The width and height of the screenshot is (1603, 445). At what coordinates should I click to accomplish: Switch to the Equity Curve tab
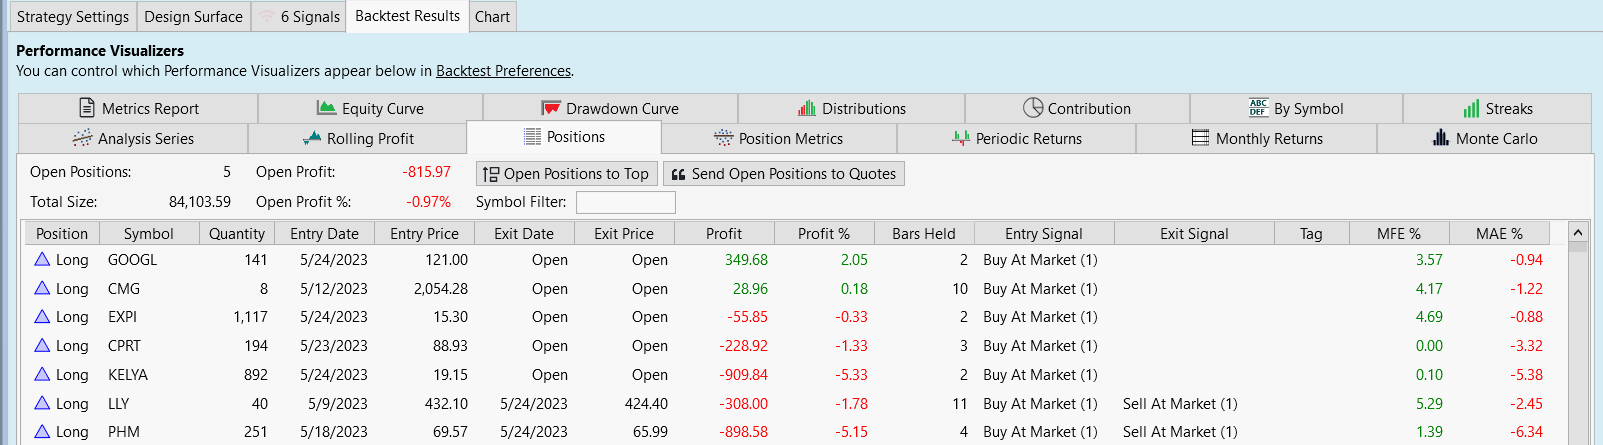coord(370,108)
